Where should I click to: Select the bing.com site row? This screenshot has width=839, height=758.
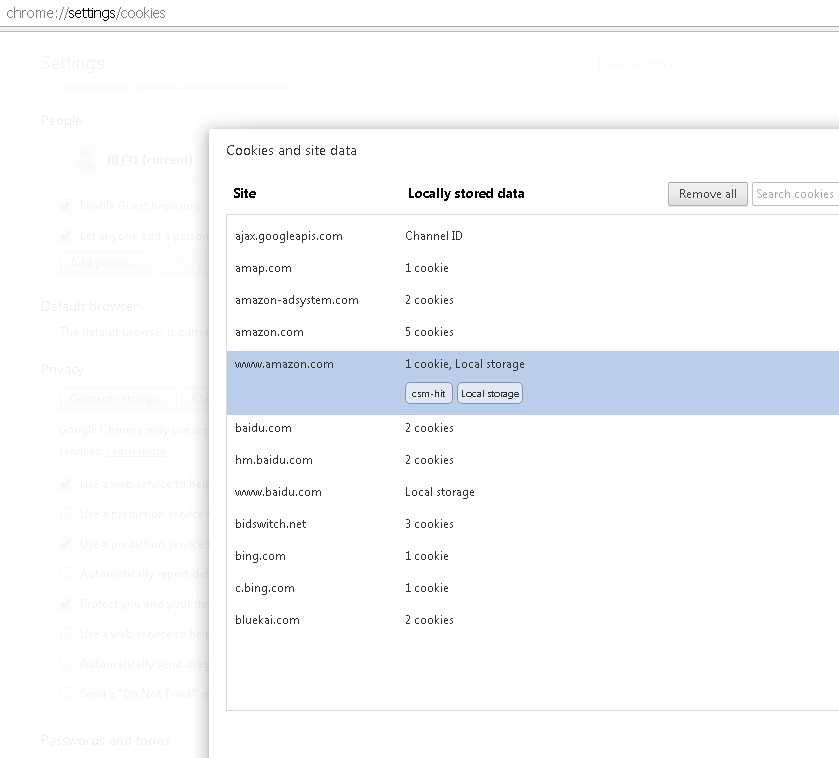coord(532,556)
